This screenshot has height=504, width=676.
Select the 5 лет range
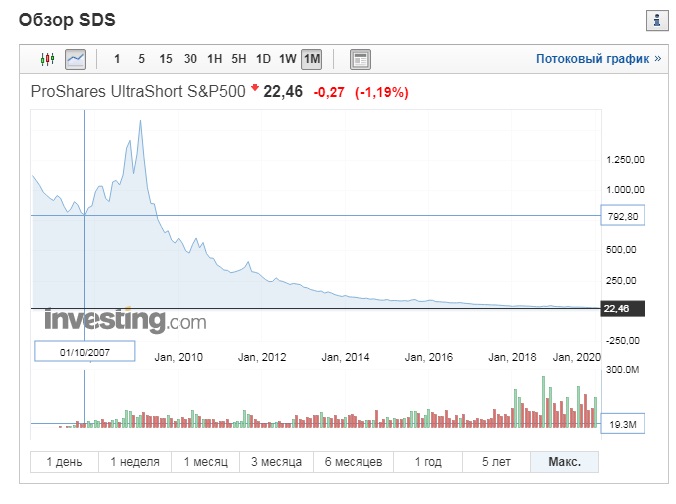497,462
